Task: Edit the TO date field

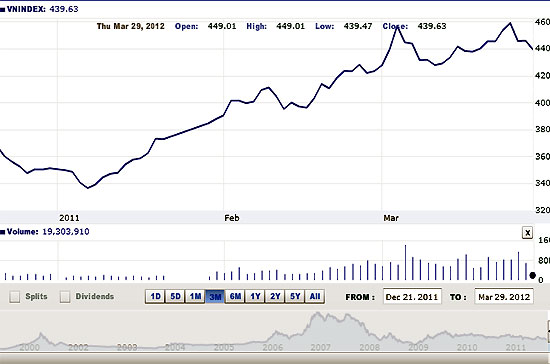Action: (504, 297)
